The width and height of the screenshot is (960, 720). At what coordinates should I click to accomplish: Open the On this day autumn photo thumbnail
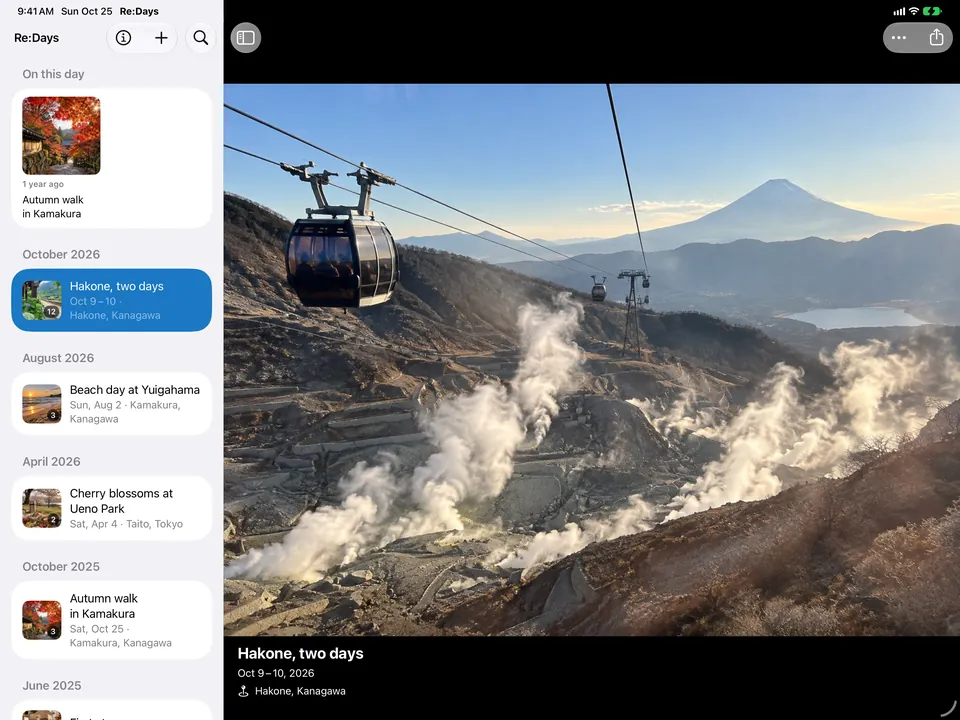click(x=61, y=135)
